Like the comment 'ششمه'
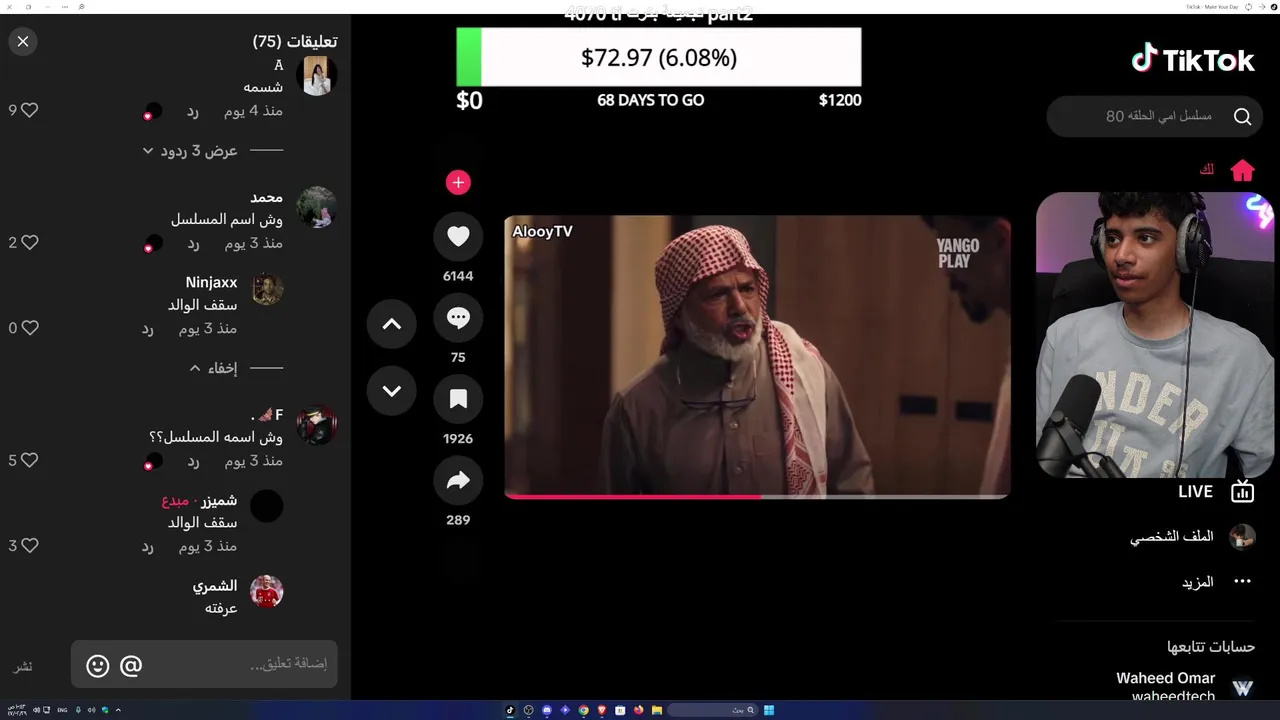 (29, 110)
